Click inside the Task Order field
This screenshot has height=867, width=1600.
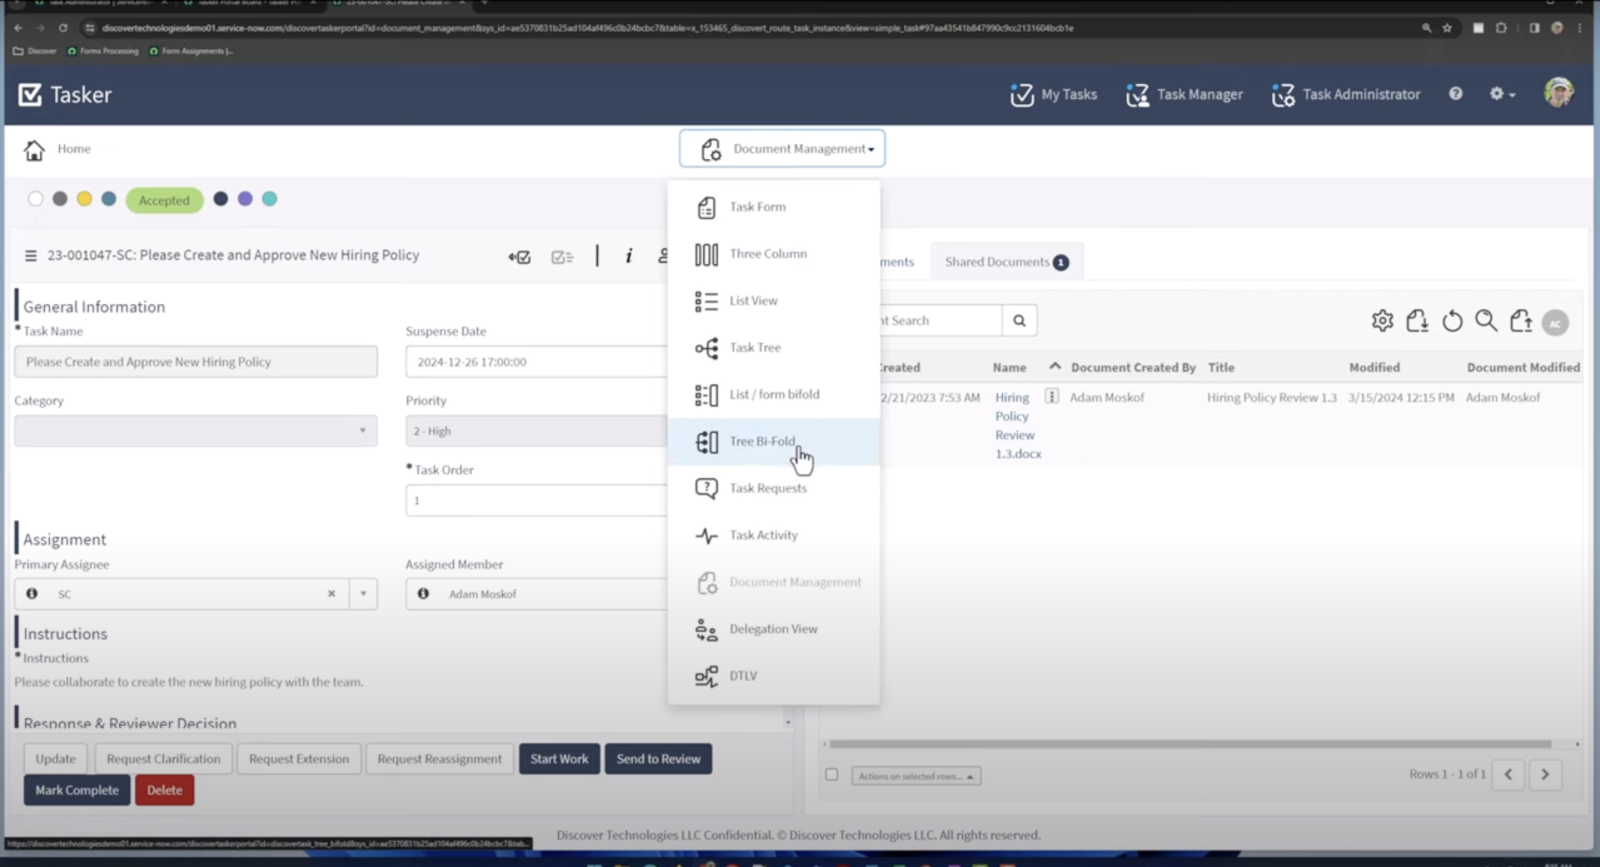click(535, 500)
